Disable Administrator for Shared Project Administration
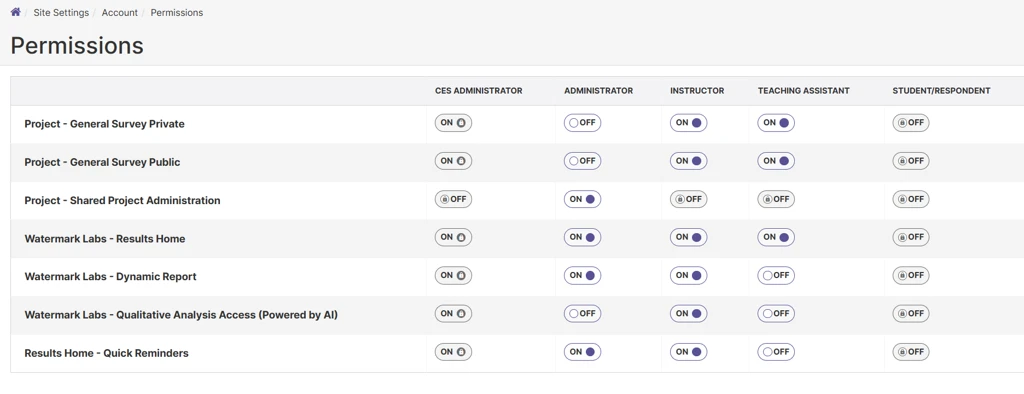The image size is (1024, 394). pyautogui.click(x=583, y=199)
